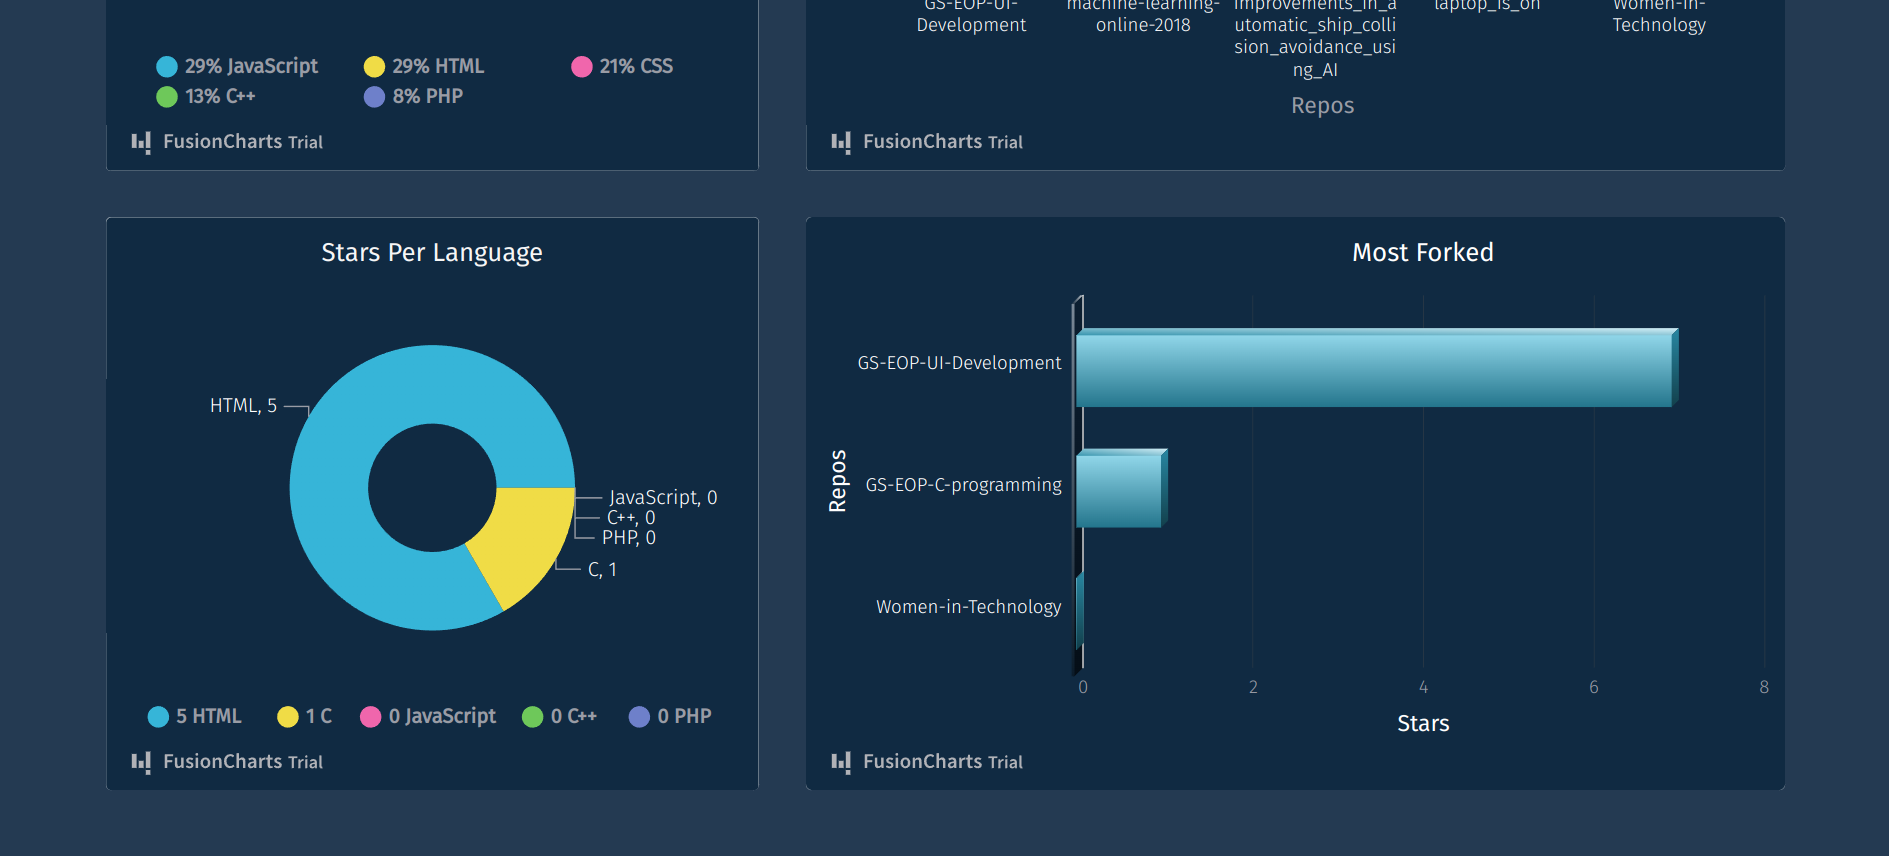Image resolution: width=1889 pixels, height=856 pixels.
Task: Click the horizontal Repos axis title in top chart
Action: click(x=1322, y=106)
